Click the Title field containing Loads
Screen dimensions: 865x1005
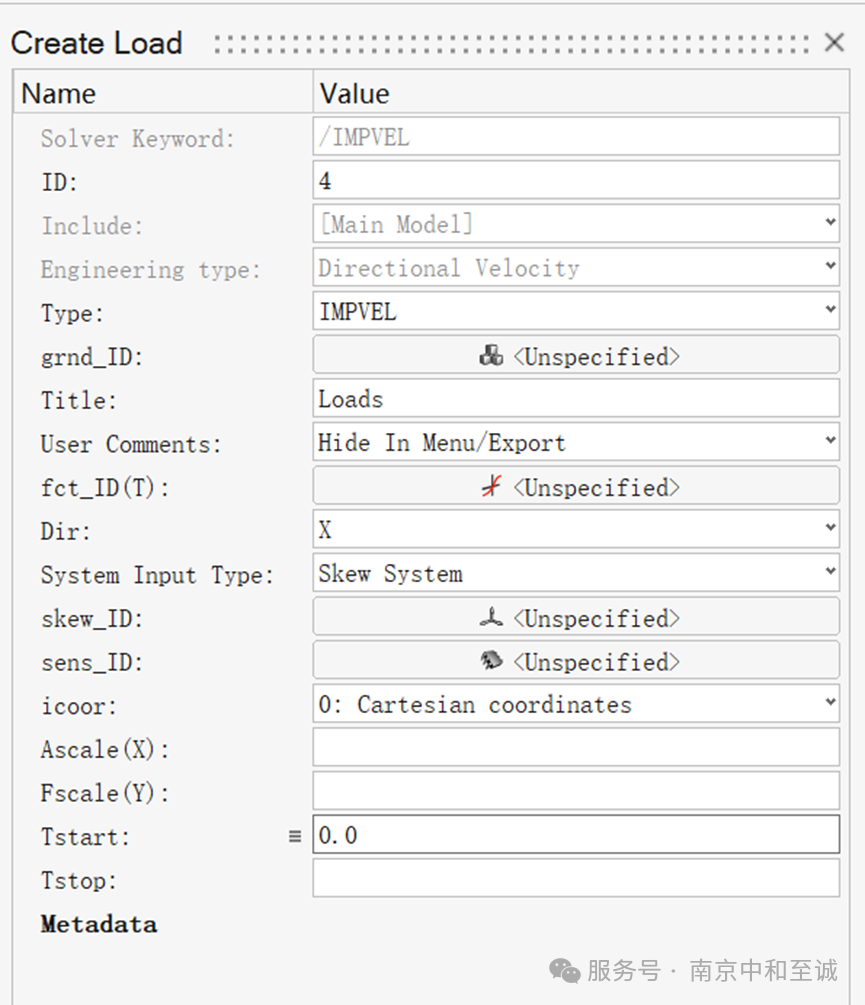(x=576, y=399)
